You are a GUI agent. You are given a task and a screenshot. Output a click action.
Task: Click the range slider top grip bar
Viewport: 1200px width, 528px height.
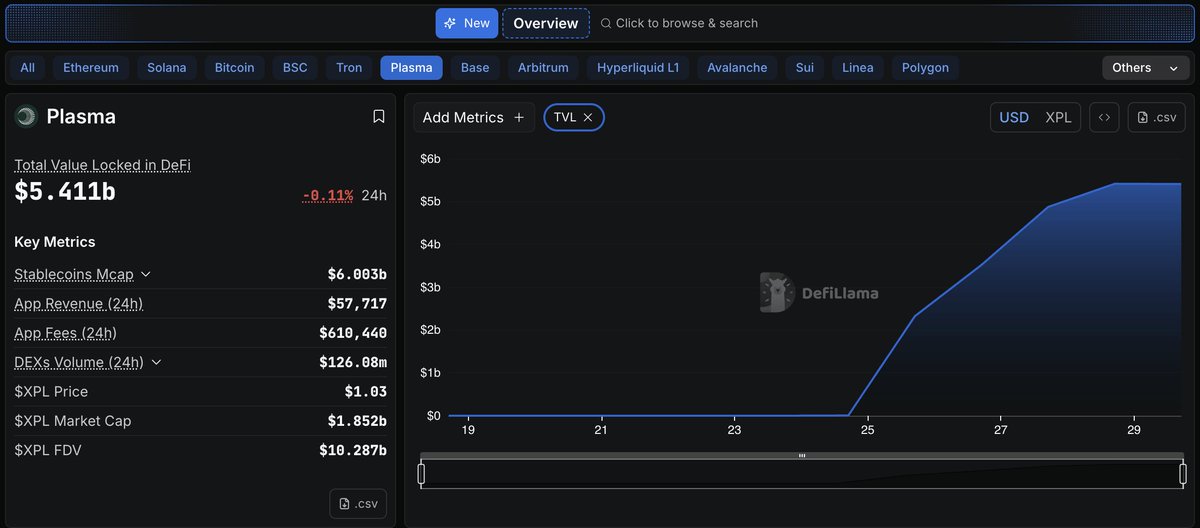[x=802, y=456]
